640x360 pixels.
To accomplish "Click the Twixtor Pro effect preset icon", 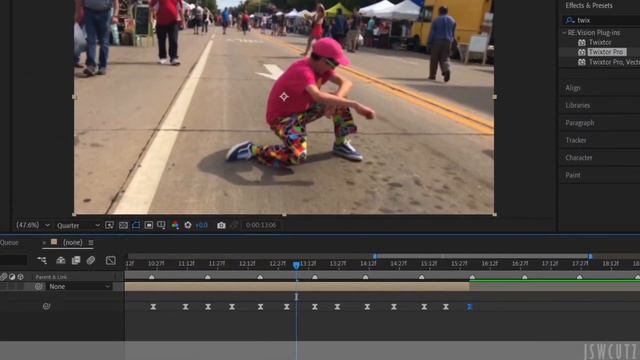I will tap(582, 52).
